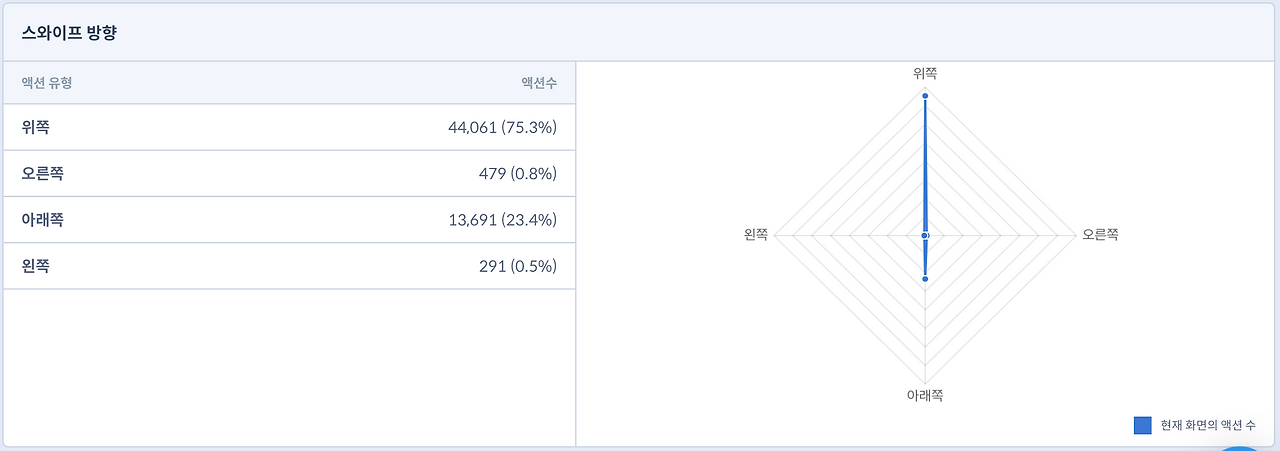Click the 아래쪽 axis label under the chart
This screenshot has height=451, width=1280.
[x=925, y=396]
